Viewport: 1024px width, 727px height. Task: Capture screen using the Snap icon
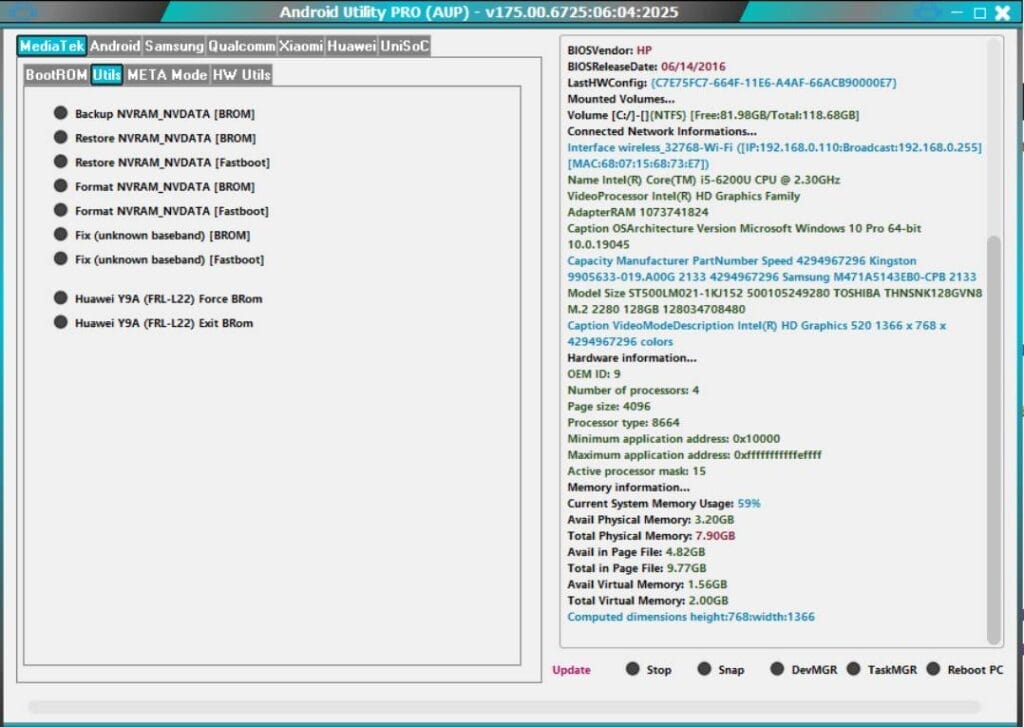703,670
